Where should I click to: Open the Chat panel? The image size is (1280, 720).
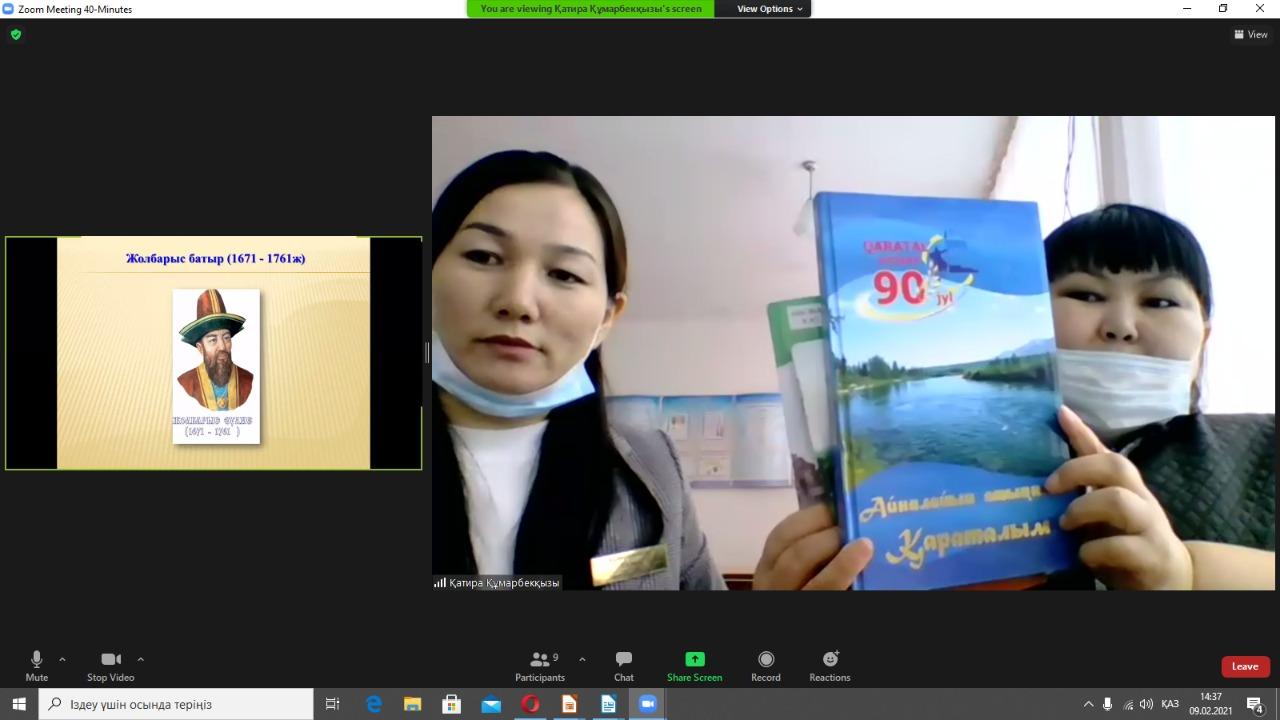pos(624,665)
